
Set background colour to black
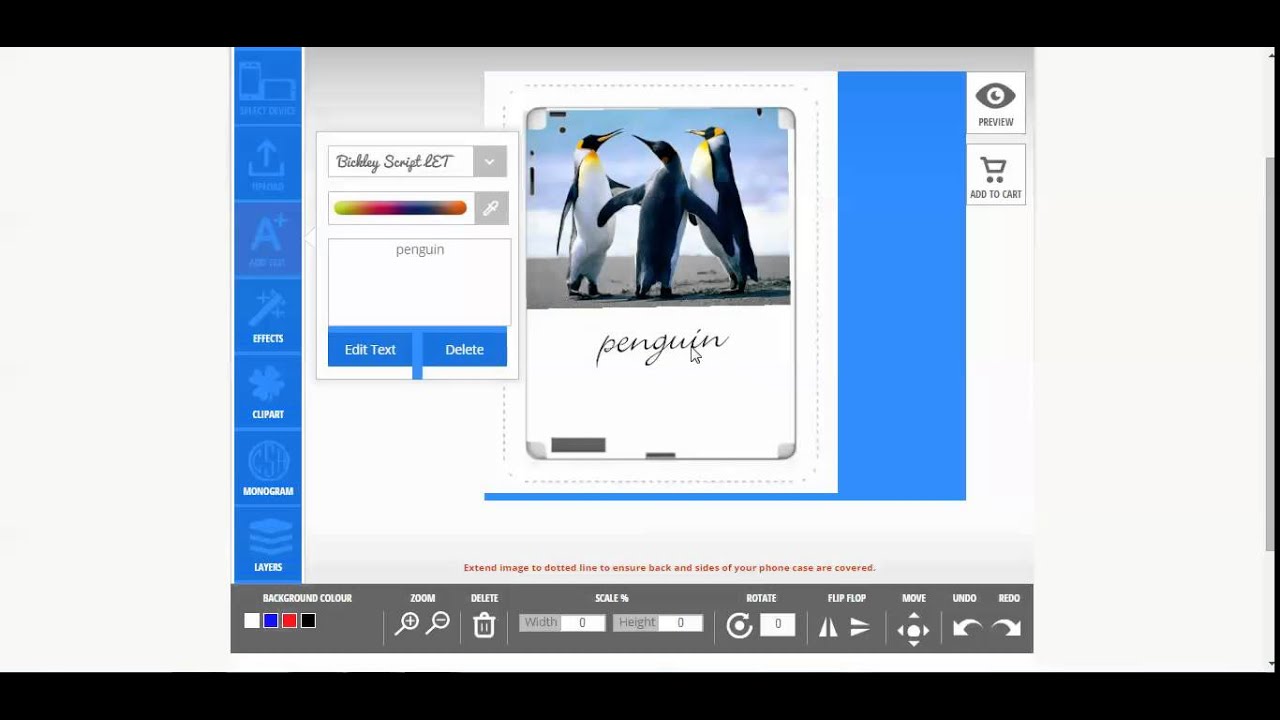coord(308,621)
